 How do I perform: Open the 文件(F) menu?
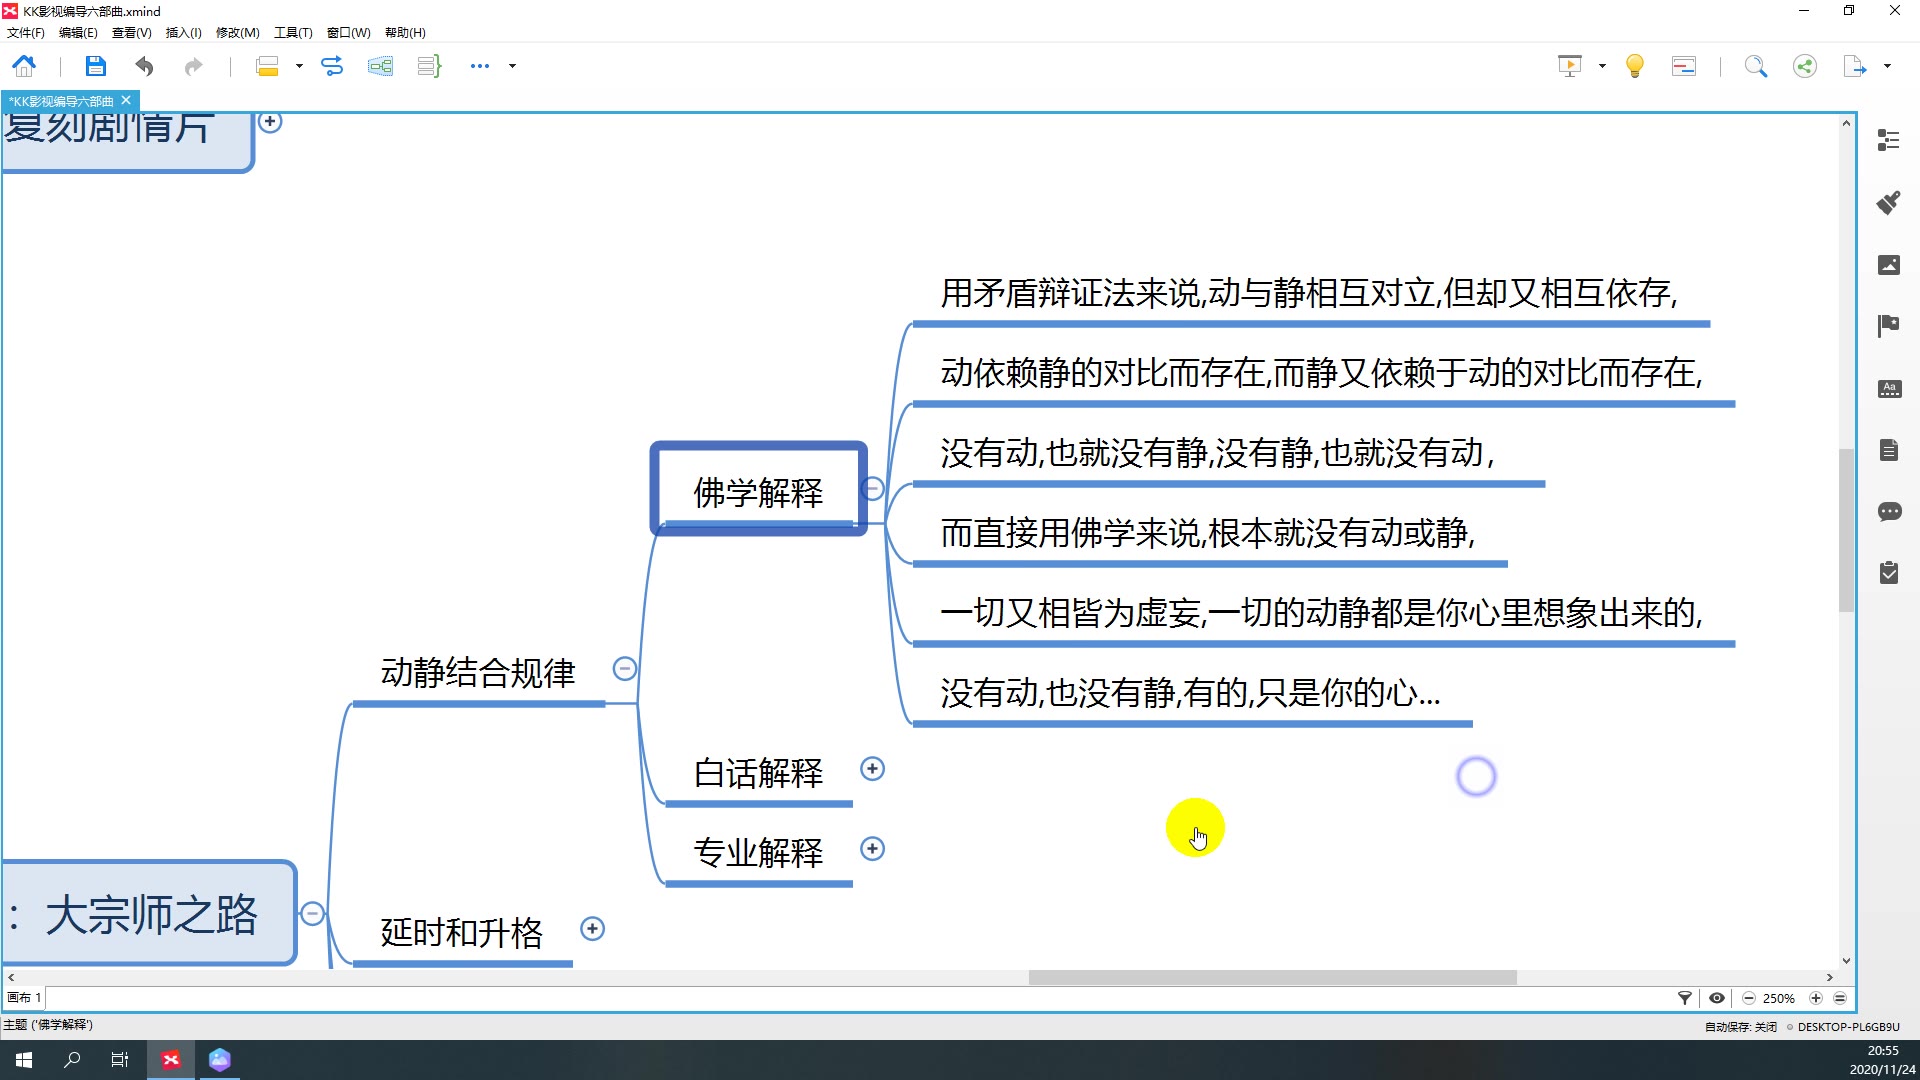coord(26,33)
